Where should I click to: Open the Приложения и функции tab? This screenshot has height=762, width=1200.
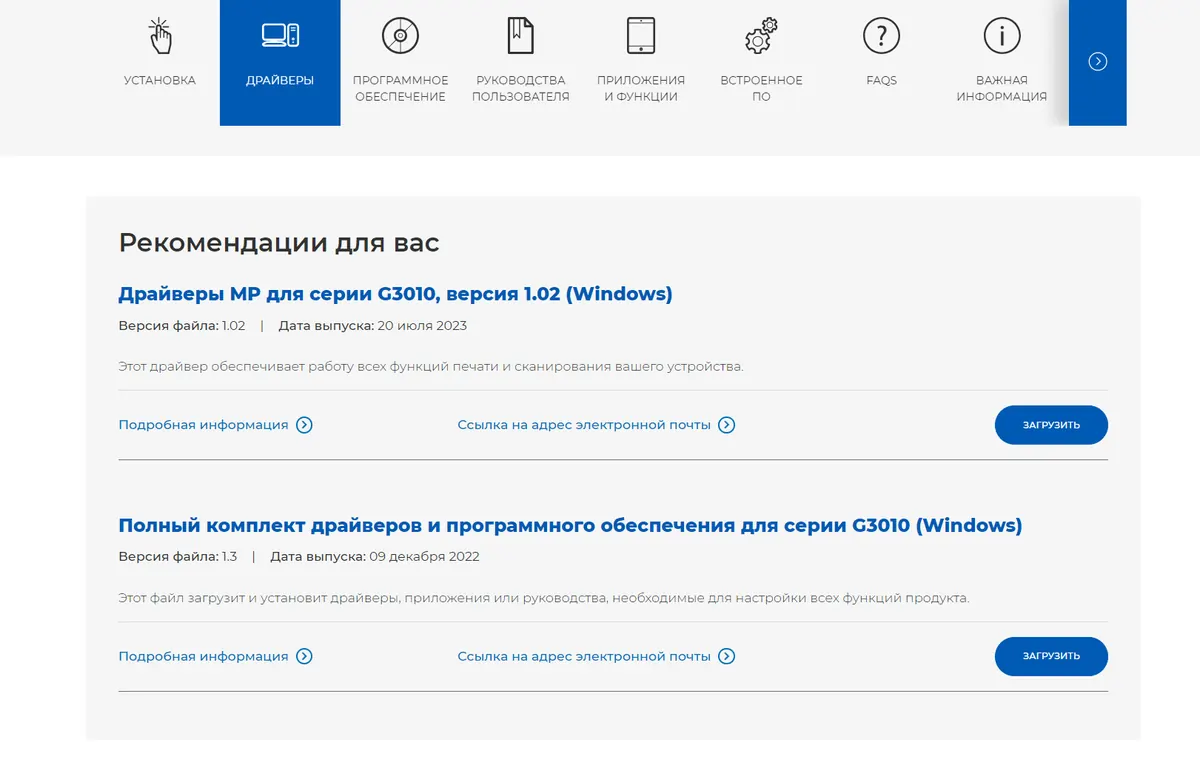coord(641,63)
